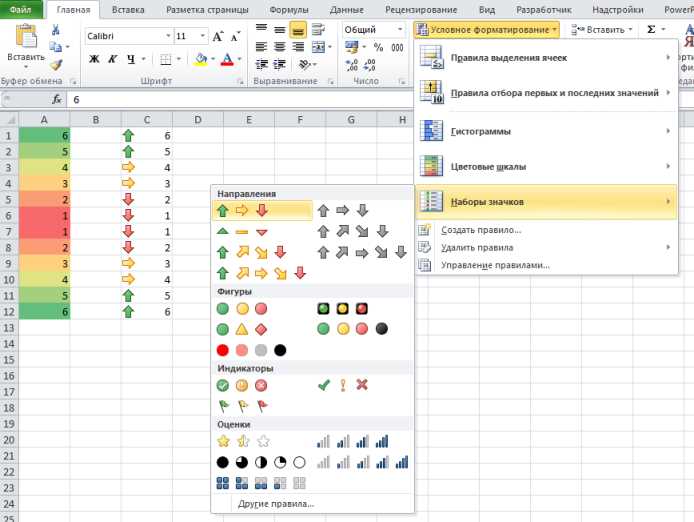Click Другие правила... at the gallery bottom
694x522 pixels.
pos(276,504)
